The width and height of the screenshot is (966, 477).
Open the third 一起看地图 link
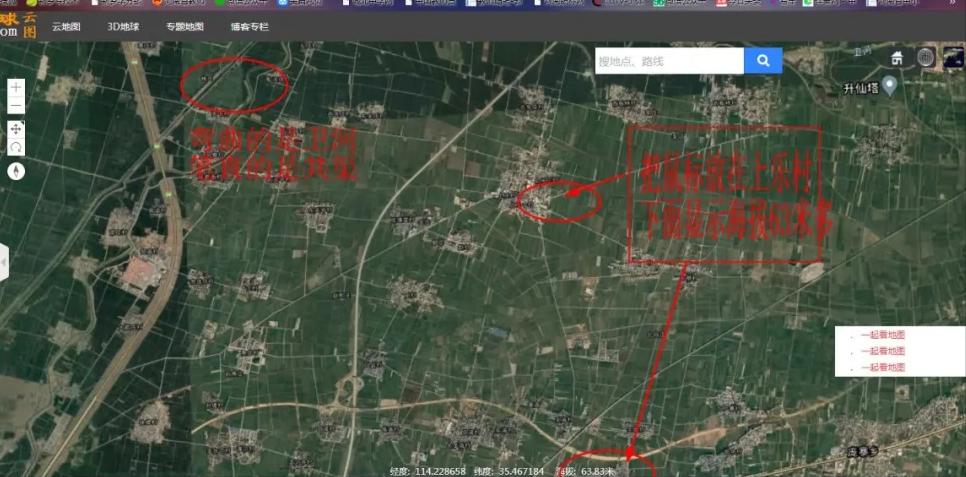pos(883,367)
